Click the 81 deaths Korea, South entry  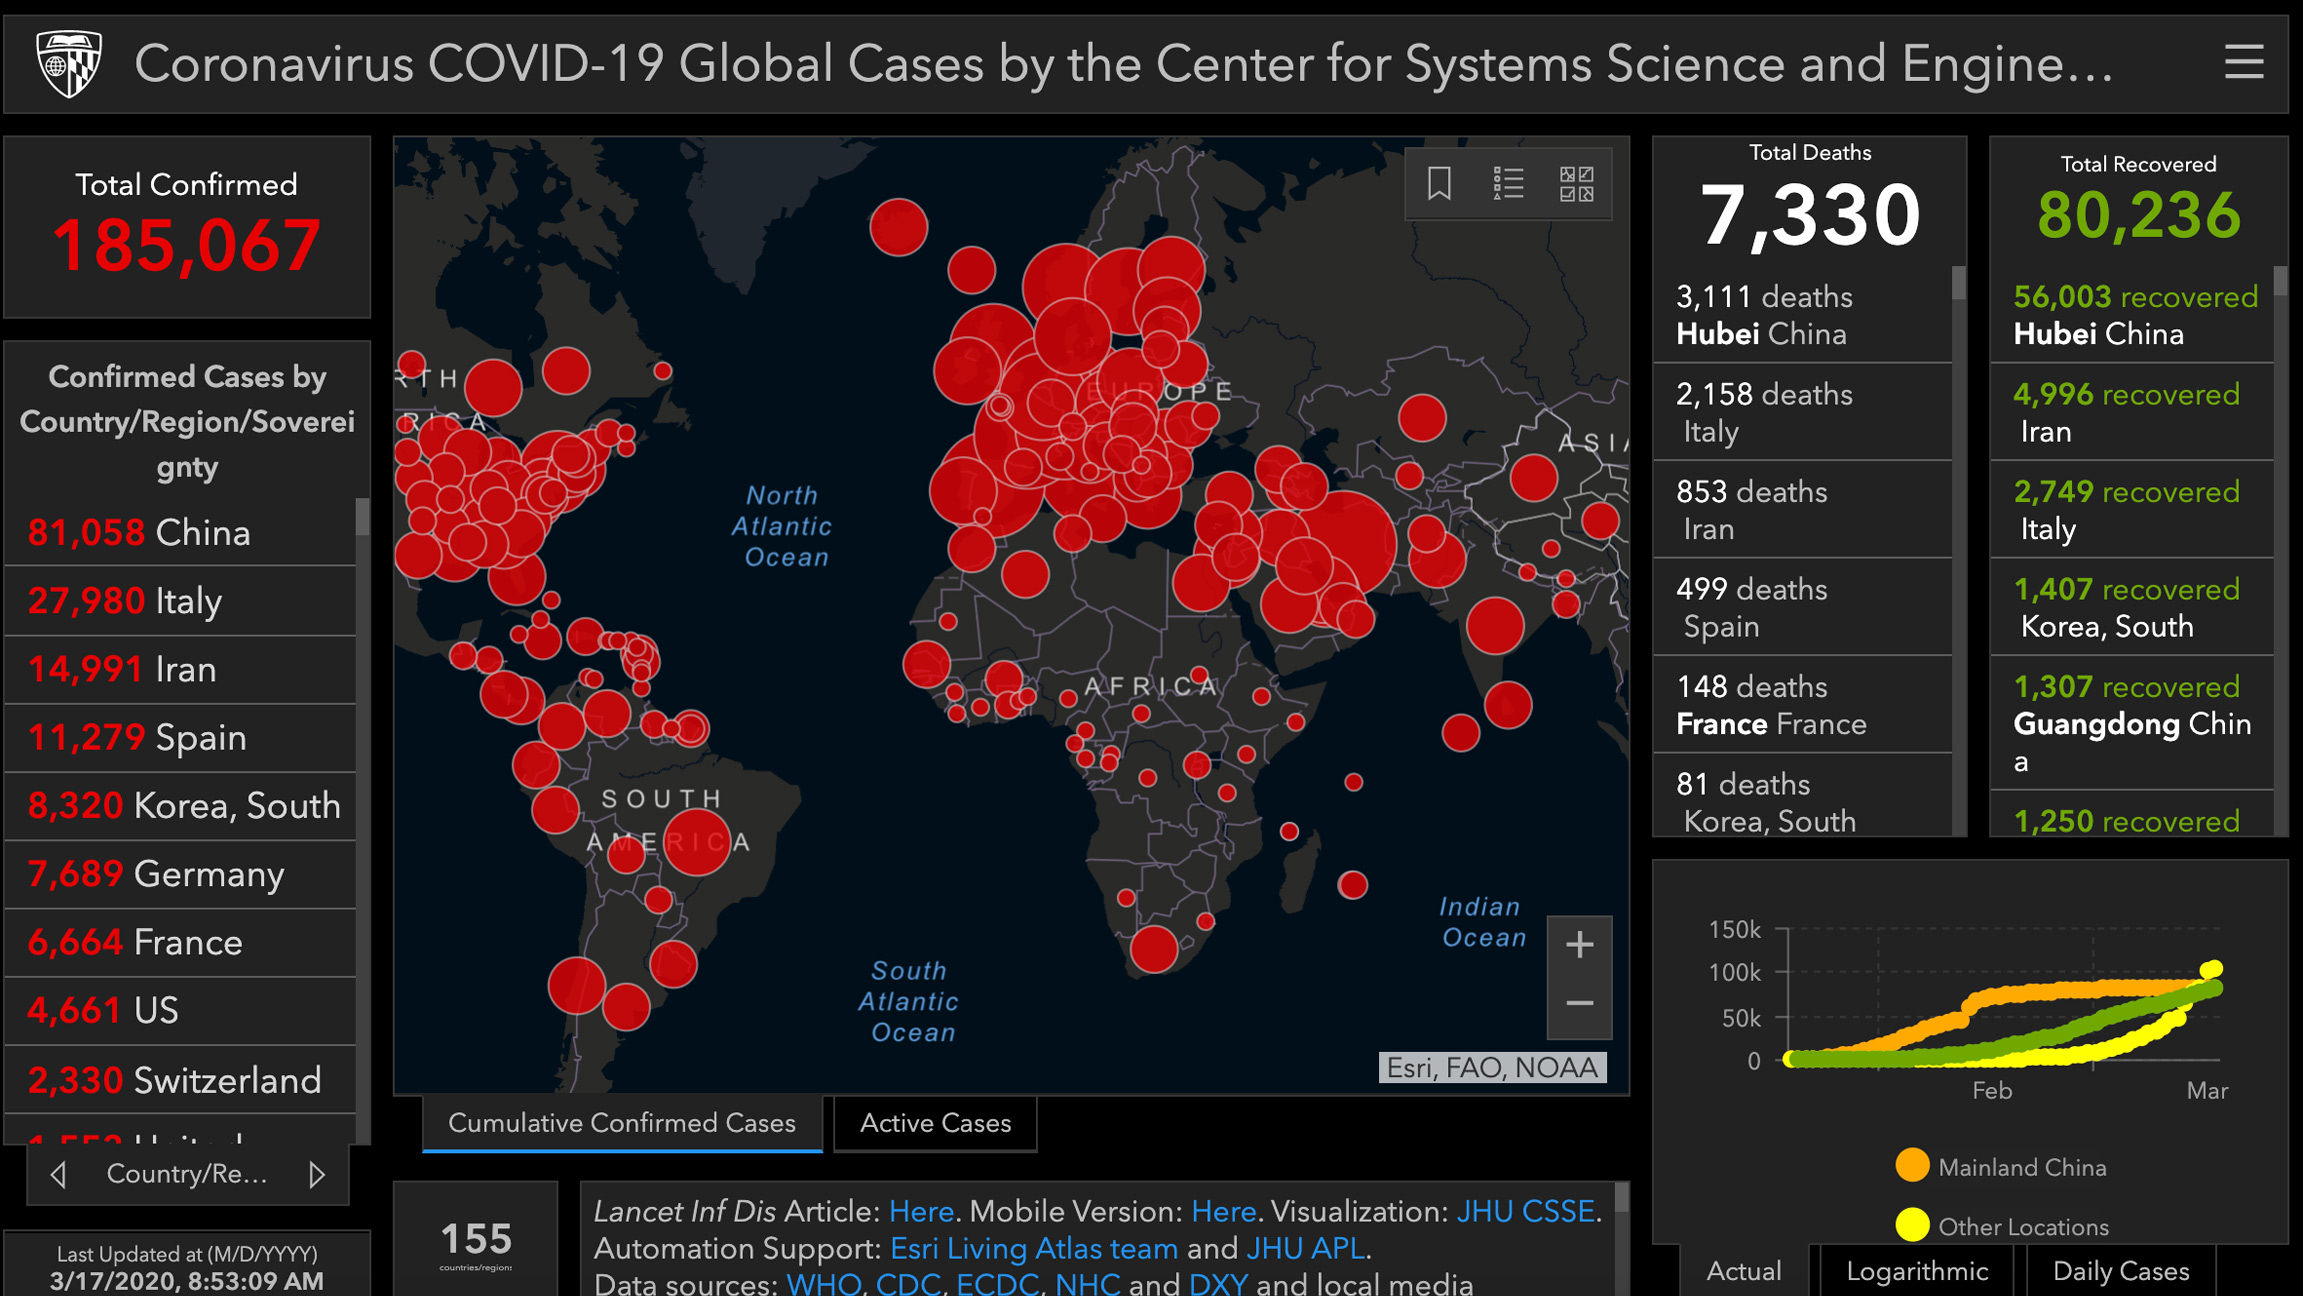[x=1802, y=796]
